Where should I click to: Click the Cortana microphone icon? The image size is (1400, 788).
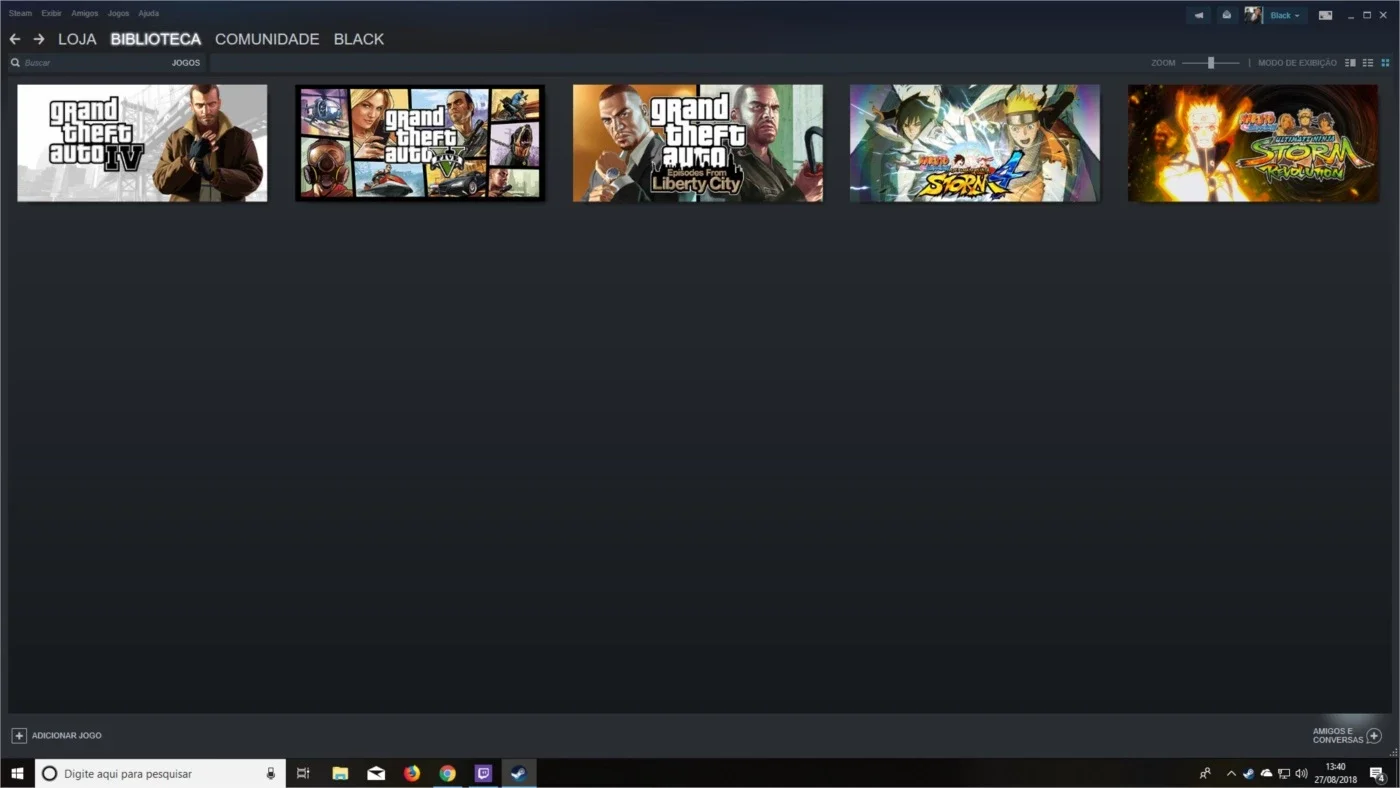point(271,773)
